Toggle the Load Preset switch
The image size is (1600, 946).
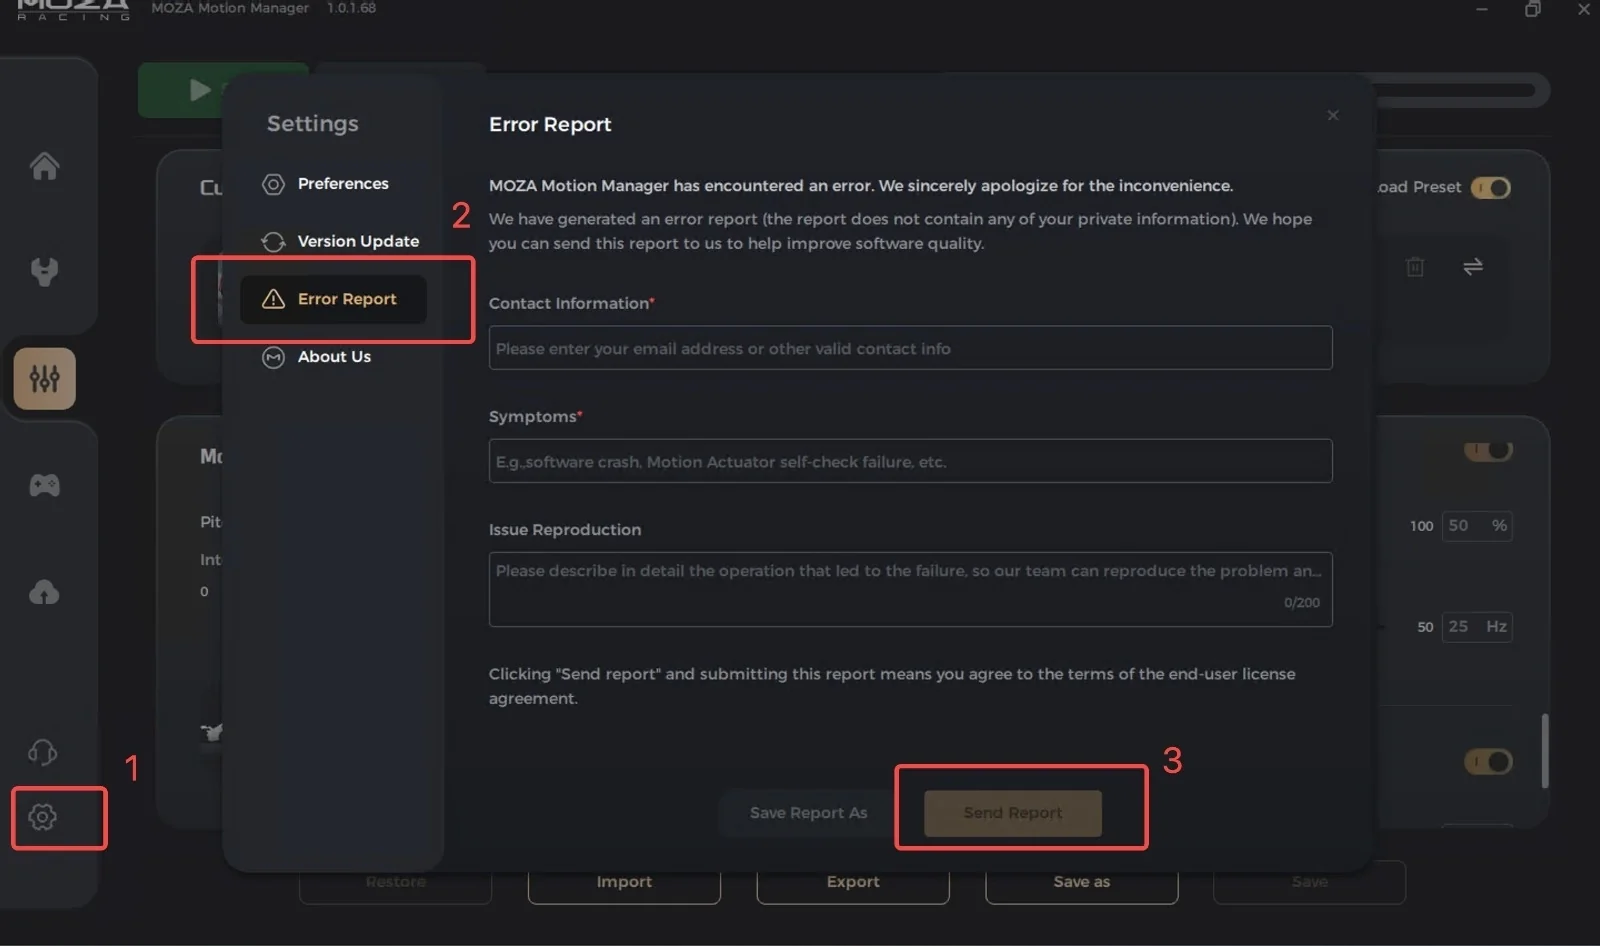pyautogui.click(x=1490, y=188)
